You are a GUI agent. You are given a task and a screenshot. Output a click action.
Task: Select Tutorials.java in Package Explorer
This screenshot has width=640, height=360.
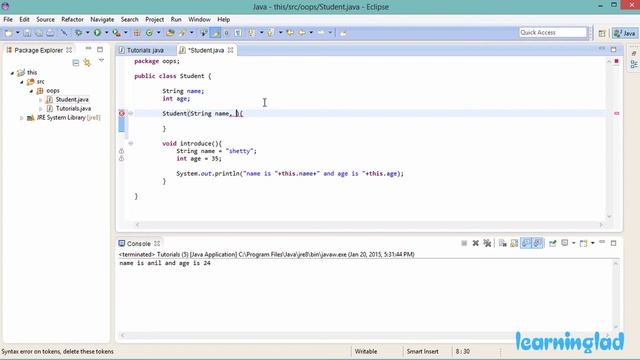(x=73, y=109)
